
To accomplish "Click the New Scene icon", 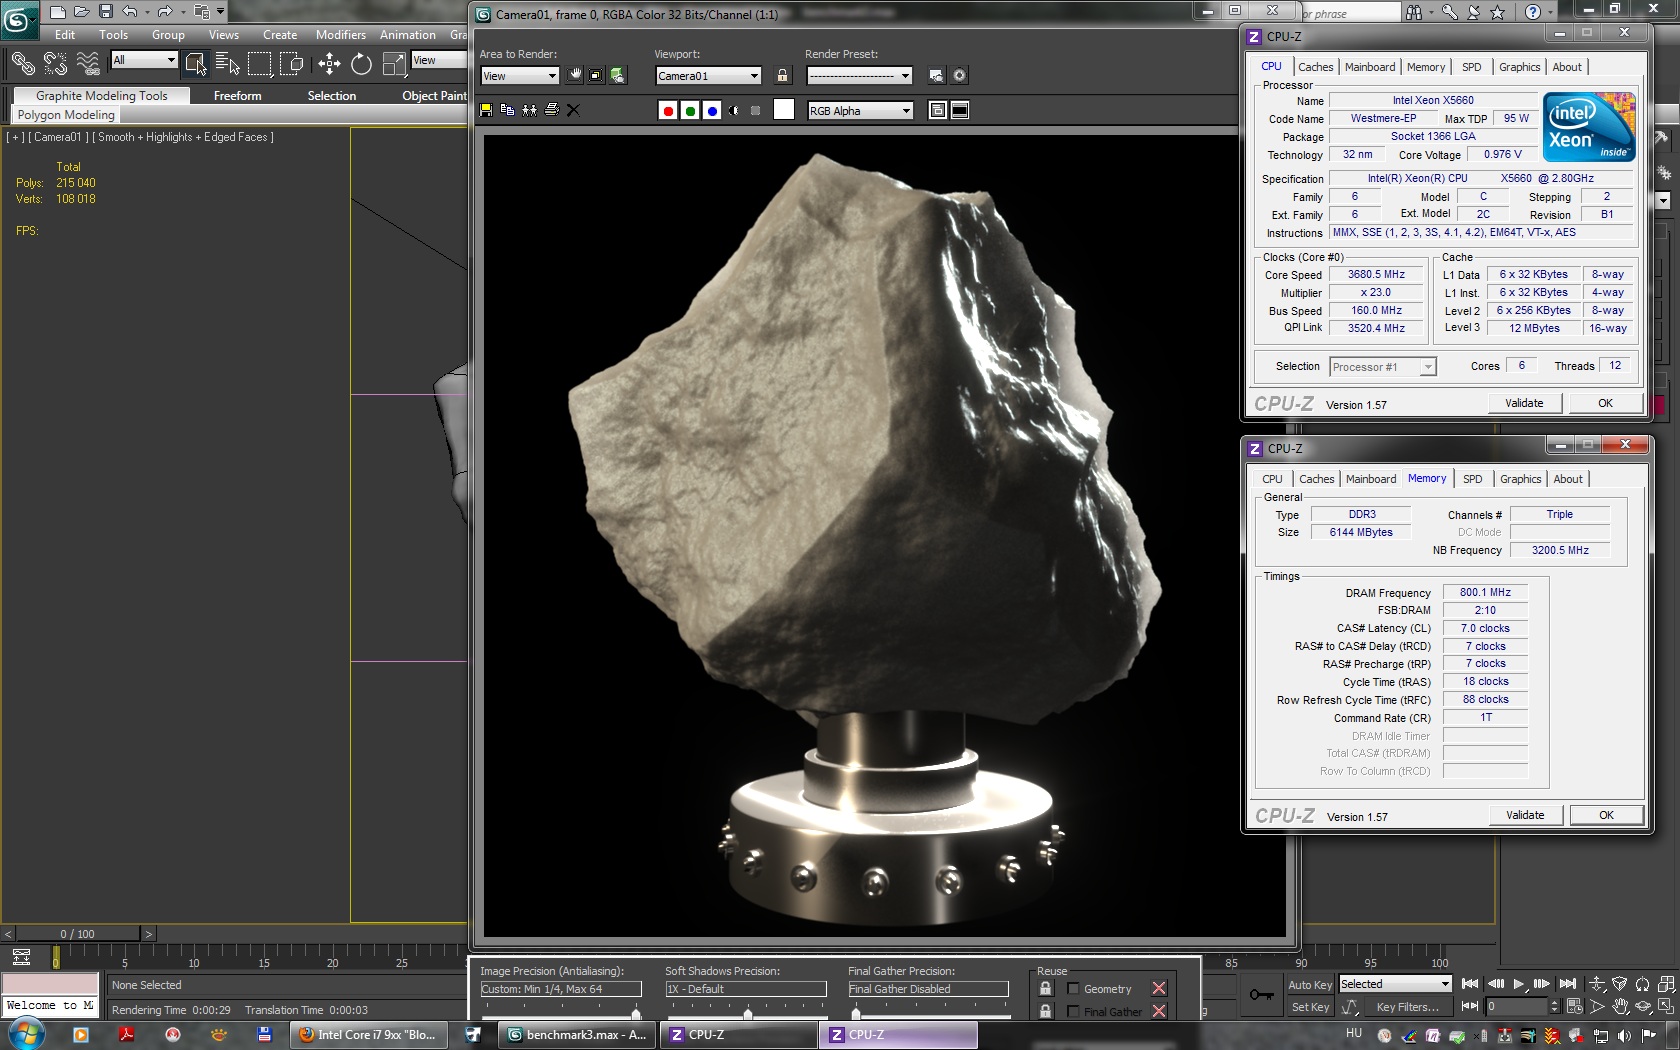I will (x=57, y=12).
